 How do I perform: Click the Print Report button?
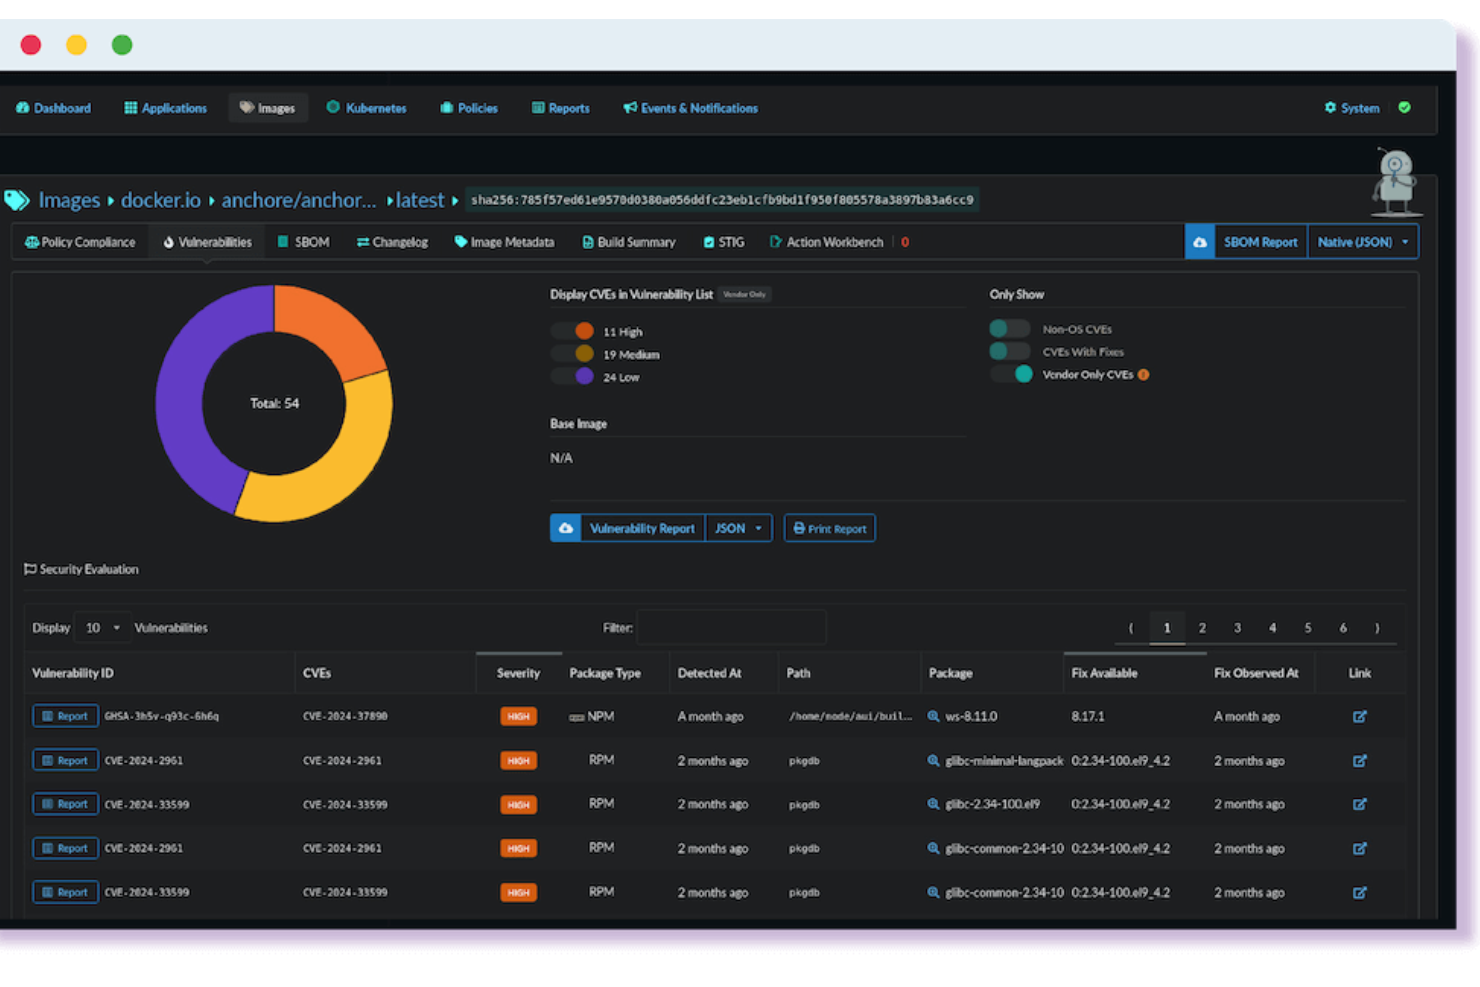tap(829, 528)
